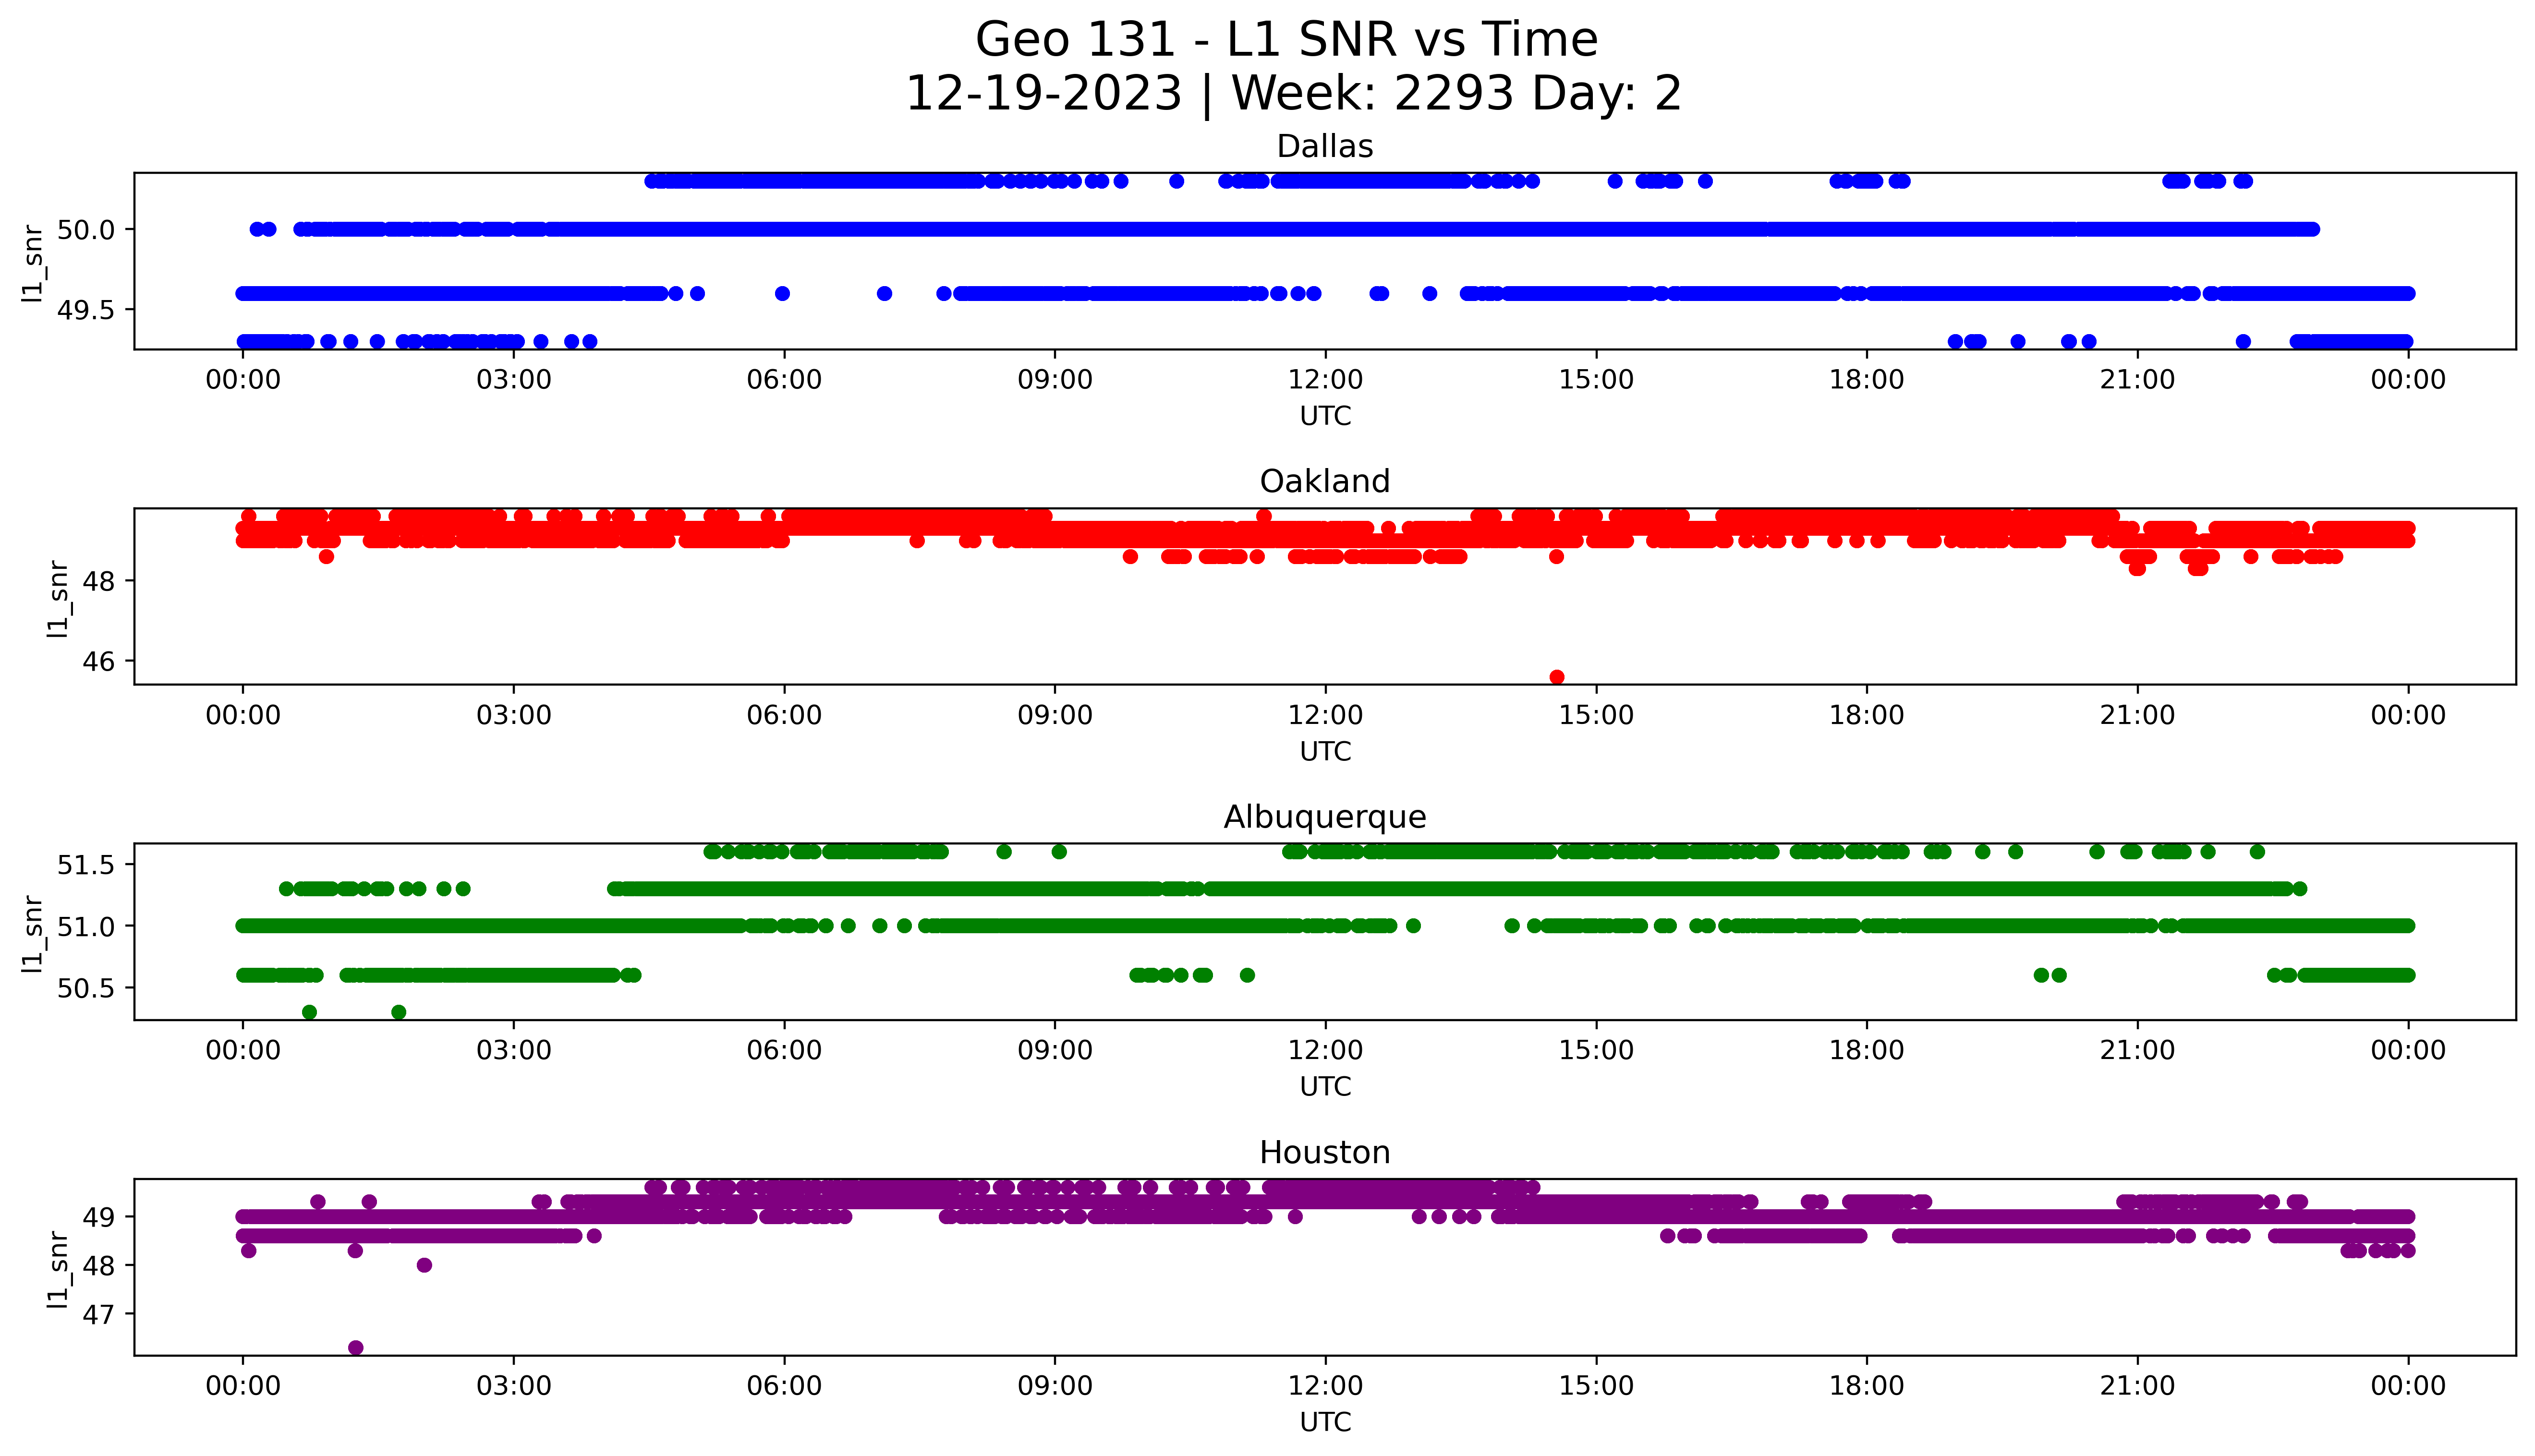Select the "Albuquerque" subplot title
The width and height of the screenshot is (2535, 1456).
click(1325, 818)
